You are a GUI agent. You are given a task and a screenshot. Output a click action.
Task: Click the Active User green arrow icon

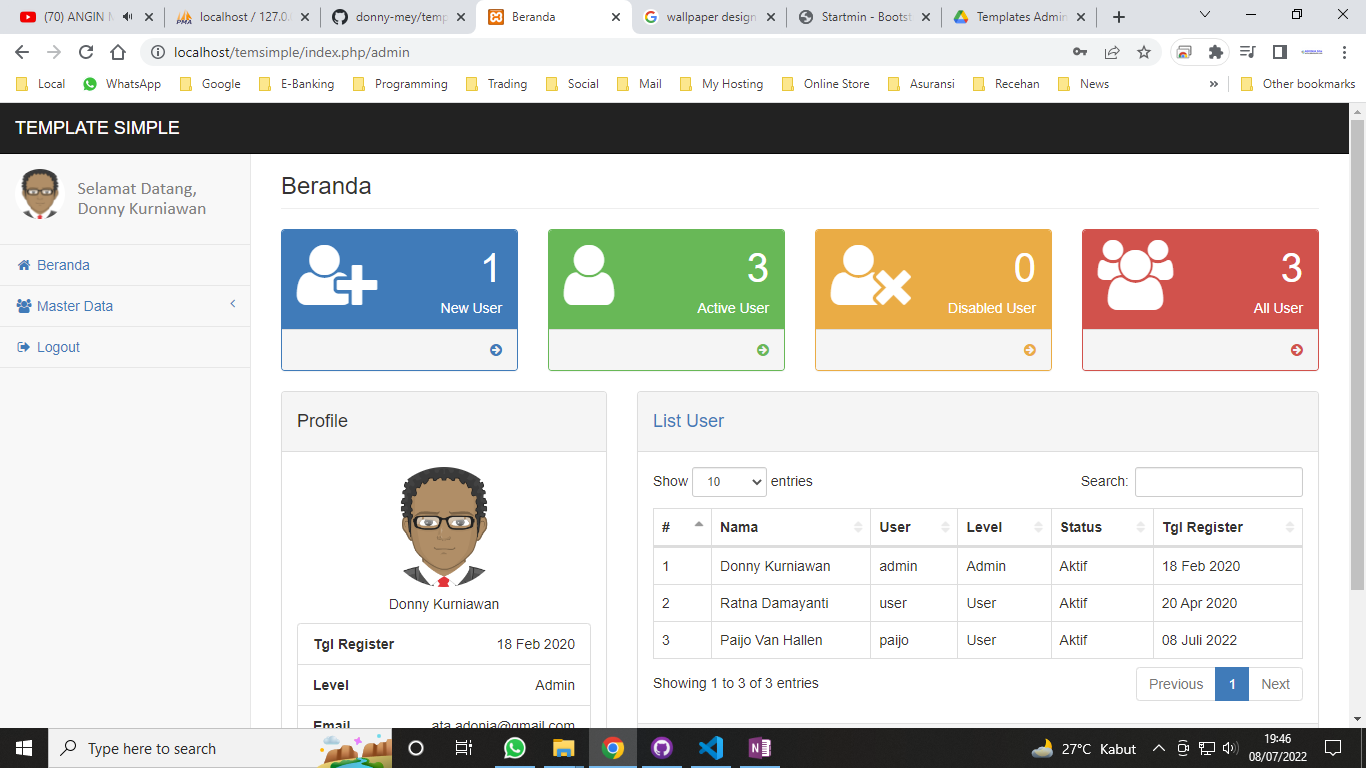point(763,350)
